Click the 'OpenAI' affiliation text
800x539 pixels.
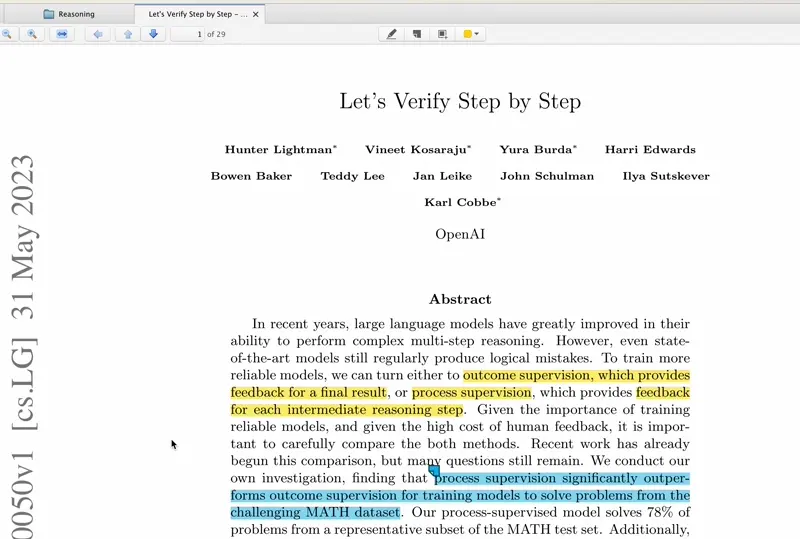tap(460, 234)
